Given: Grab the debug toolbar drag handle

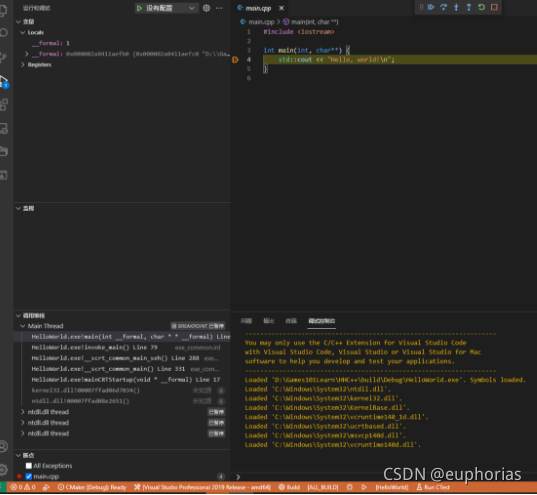Looking at the screenshot, I should click(x=421, y=7).
